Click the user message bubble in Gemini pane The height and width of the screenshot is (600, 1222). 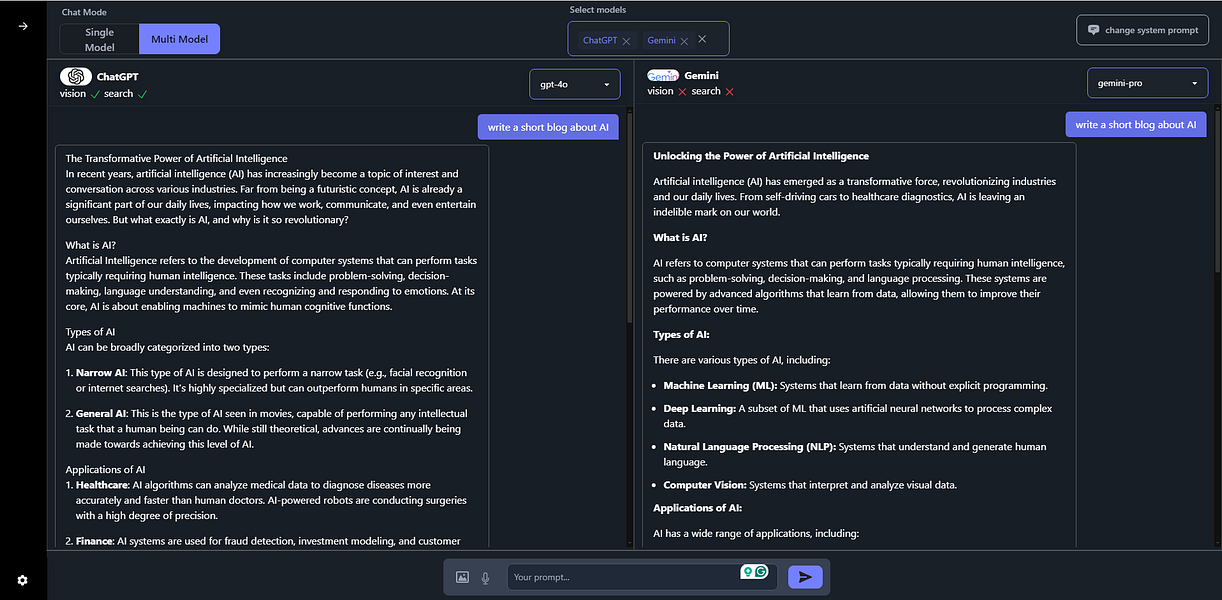pyautogui.click(x=1136, y=125)
